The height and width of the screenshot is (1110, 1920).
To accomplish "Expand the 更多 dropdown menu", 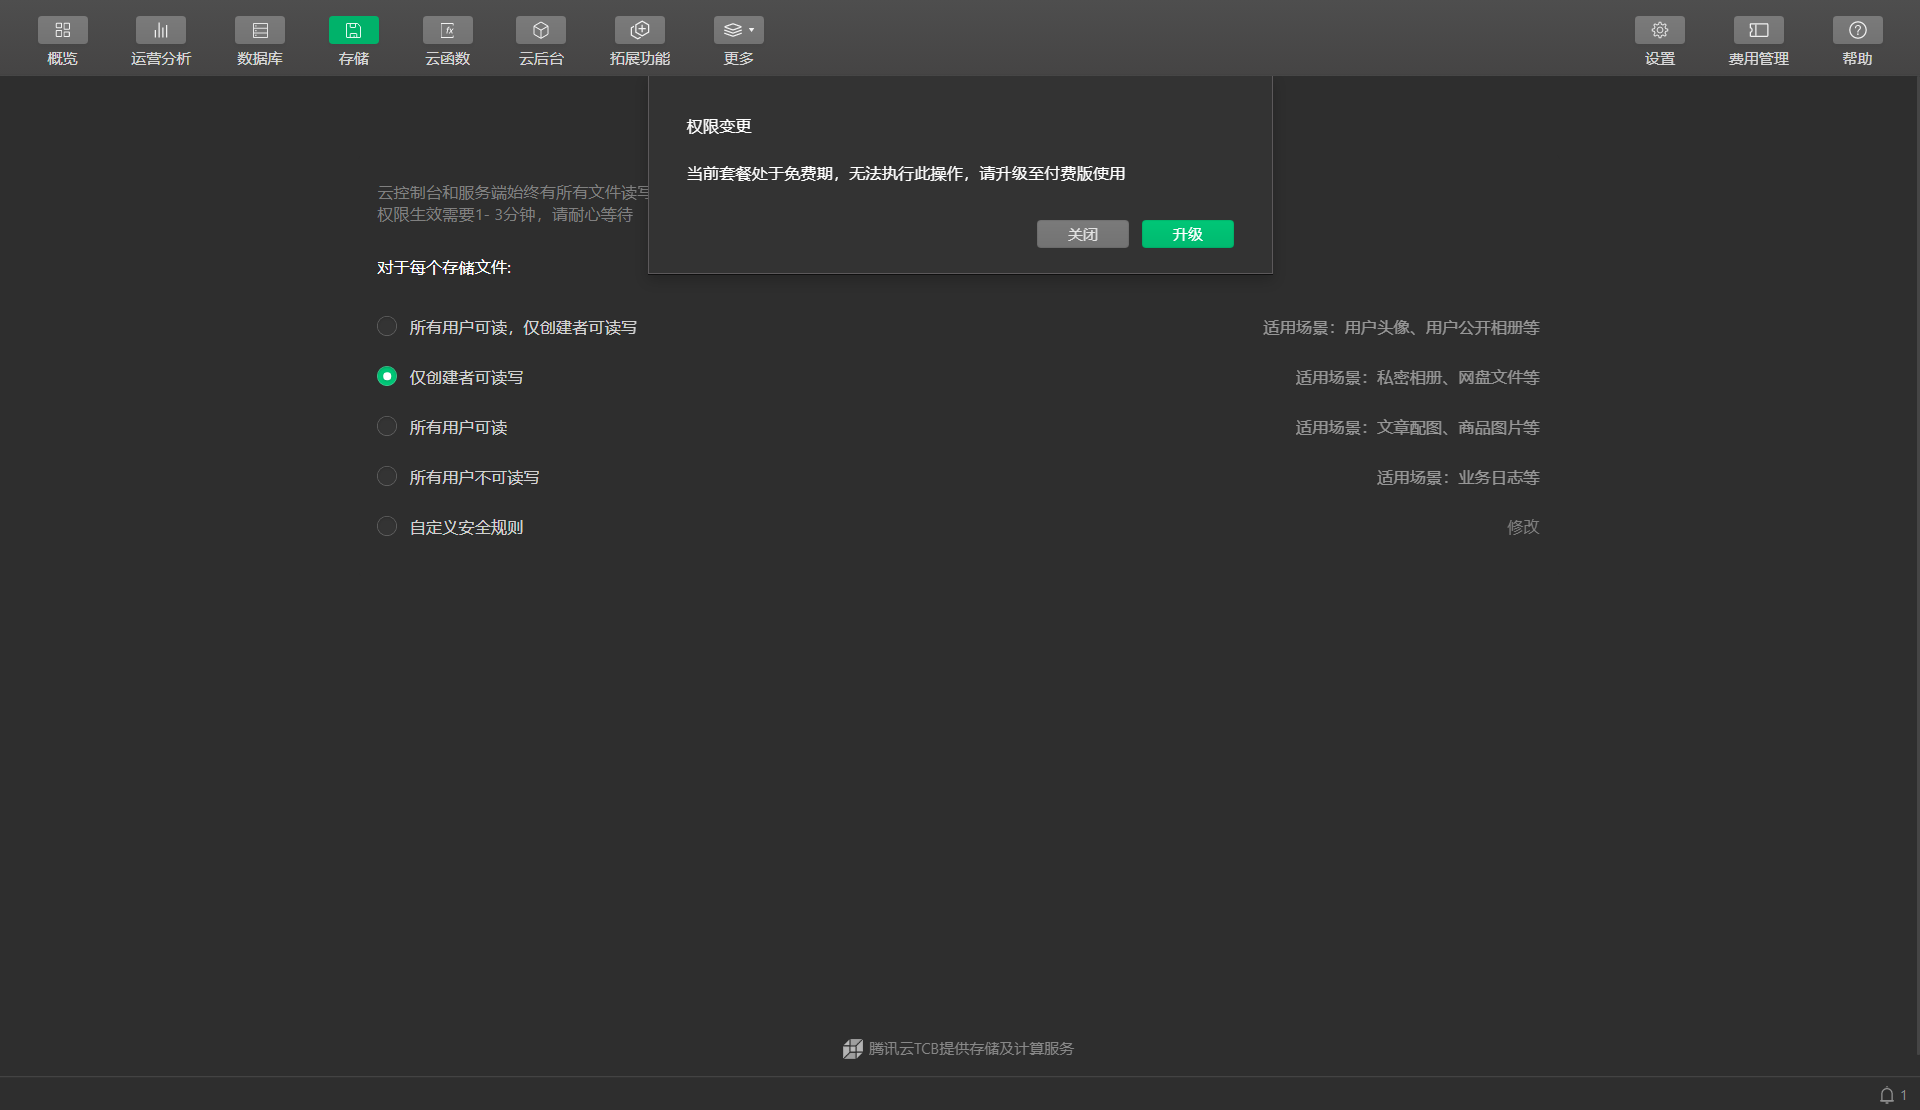I will 738,31.
